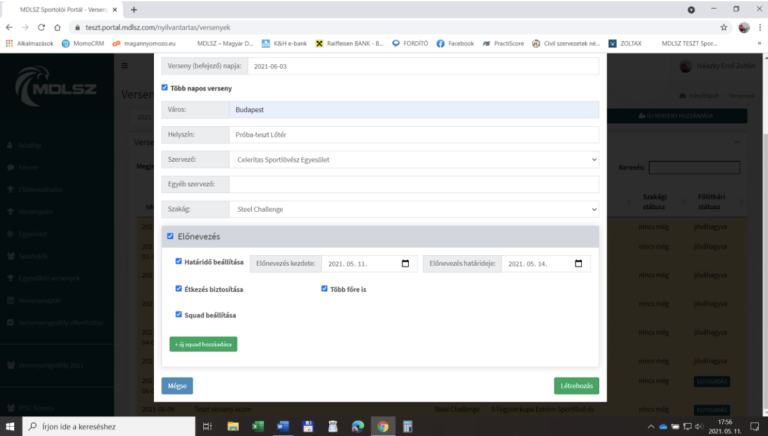Uncheck Squad beállítása checkbox
The height and width of the screenshot is (436, 768).
(x=178, y=314)
